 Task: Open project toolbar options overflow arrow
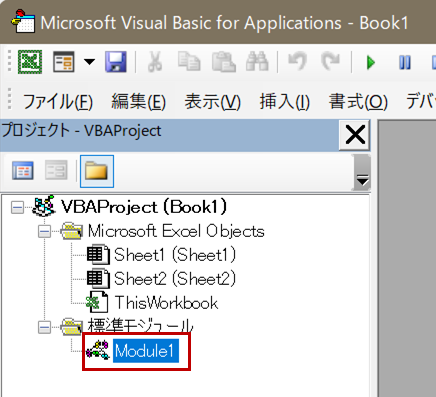point(362,173)
